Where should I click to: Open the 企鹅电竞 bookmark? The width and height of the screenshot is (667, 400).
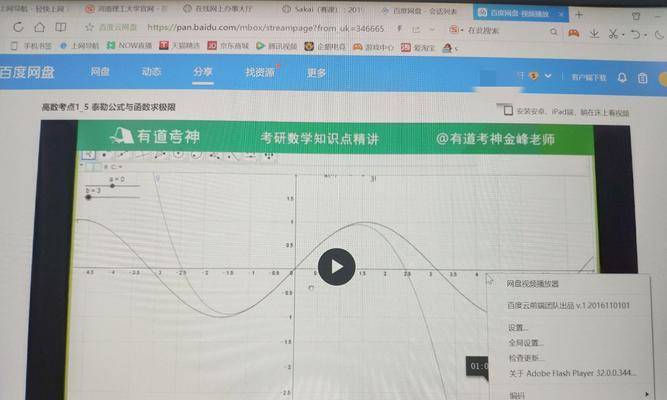click(325, 46)
